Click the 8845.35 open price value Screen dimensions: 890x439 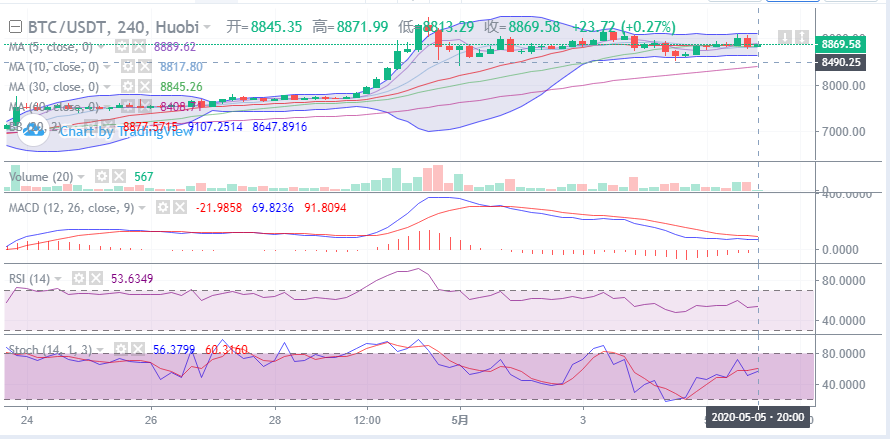[276, 27]
